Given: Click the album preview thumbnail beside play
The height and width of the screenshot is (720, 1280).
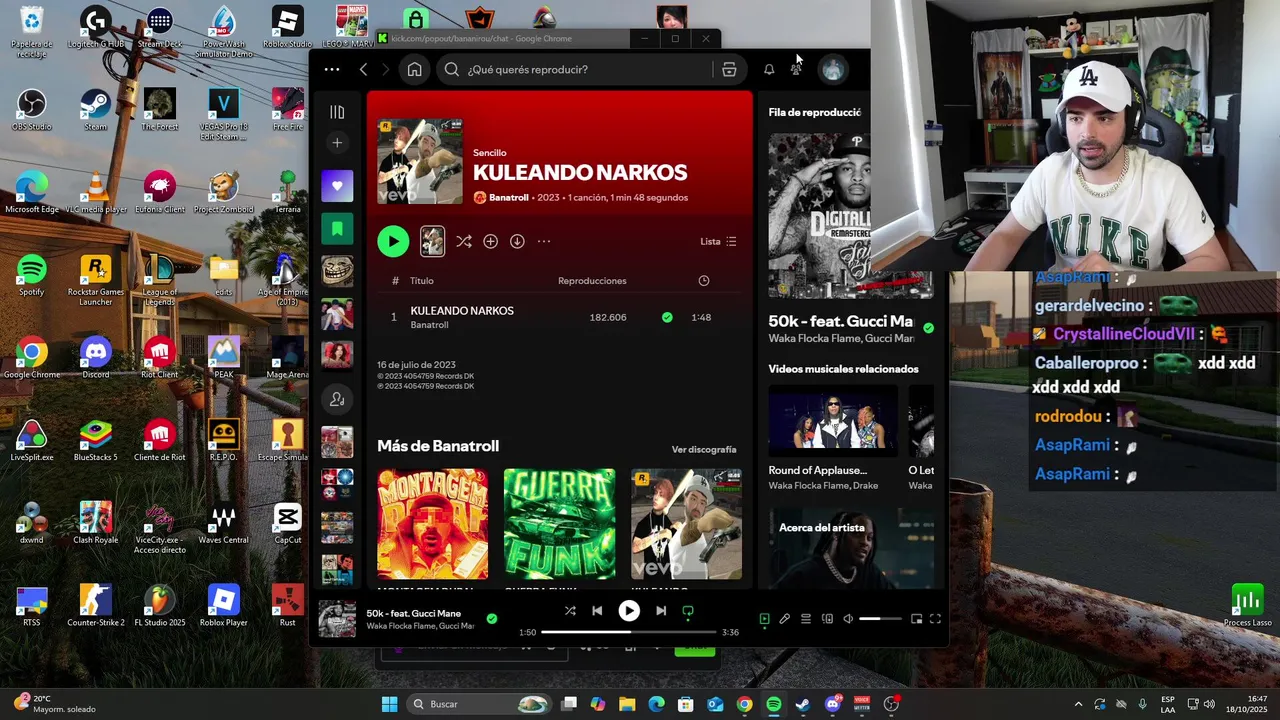Looking at the screenshot, I should point(432,241).
